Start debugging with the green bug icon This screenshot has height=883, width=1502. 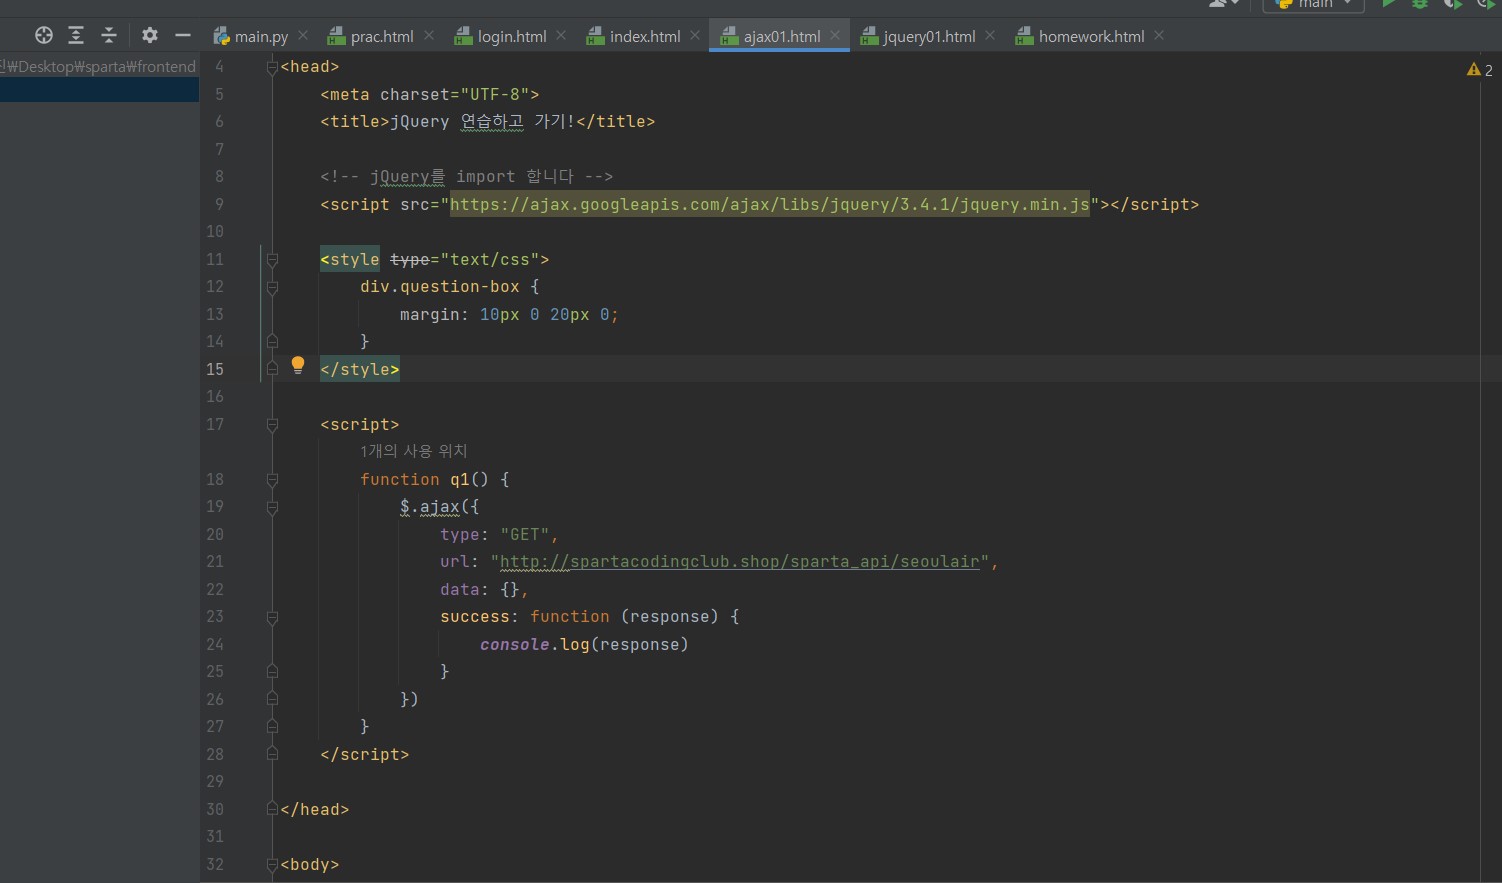(x=1420, y=4)
